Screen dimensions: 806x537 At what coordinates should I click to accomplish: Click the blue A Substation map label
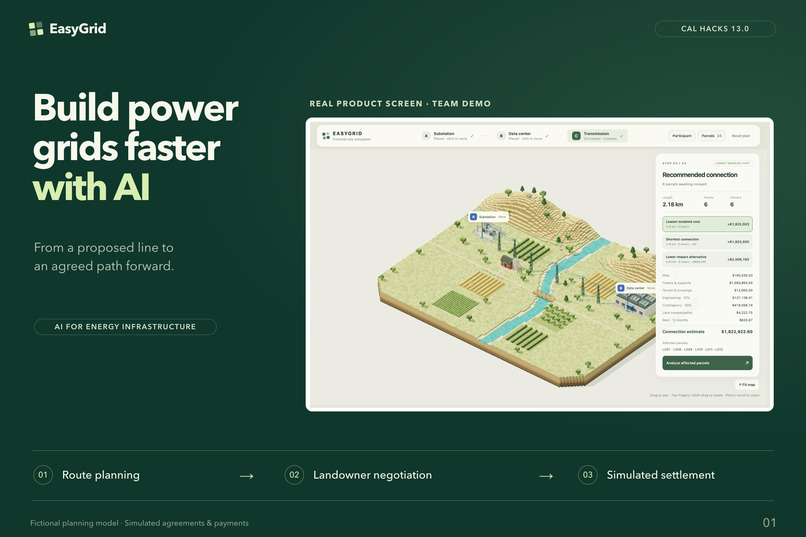point(488,217)
